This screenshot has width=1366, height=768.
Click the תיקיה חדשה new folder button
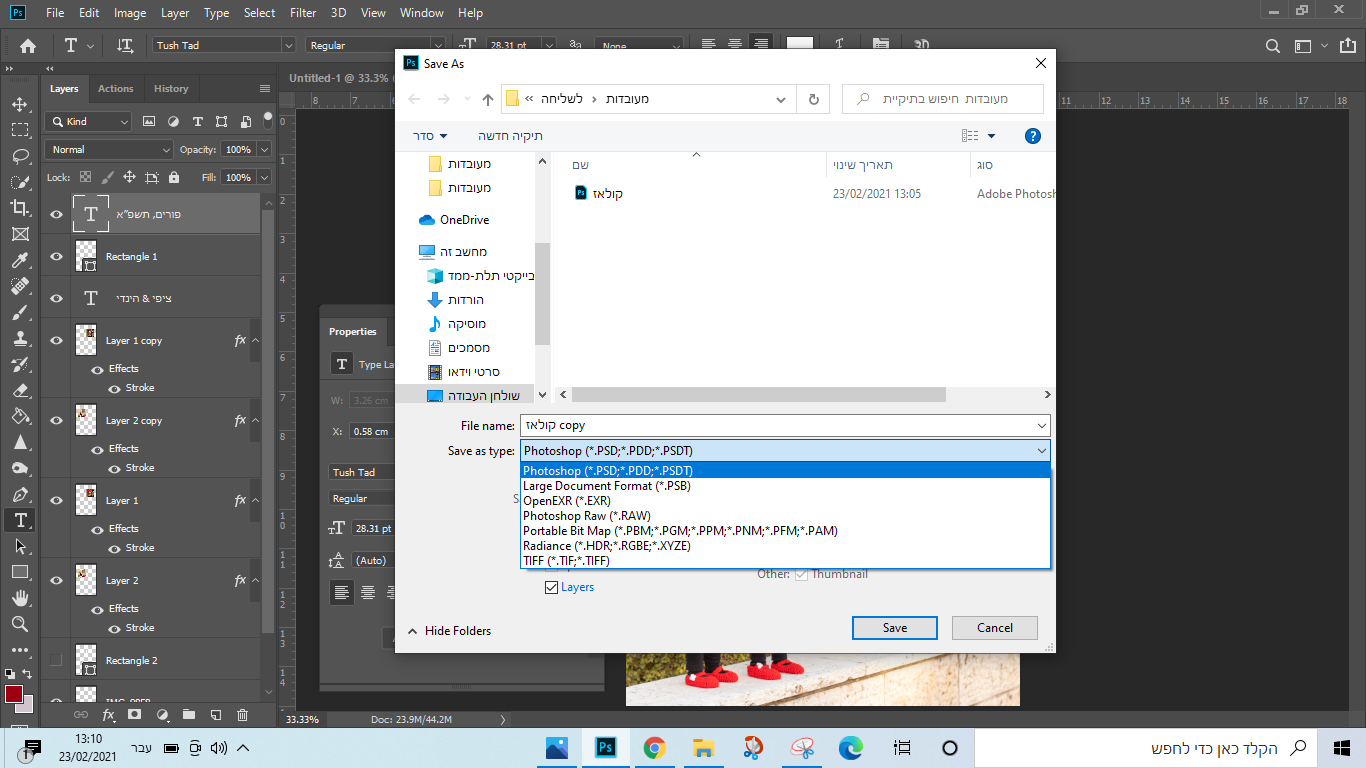pyautogui.click(x=509, y=136)
